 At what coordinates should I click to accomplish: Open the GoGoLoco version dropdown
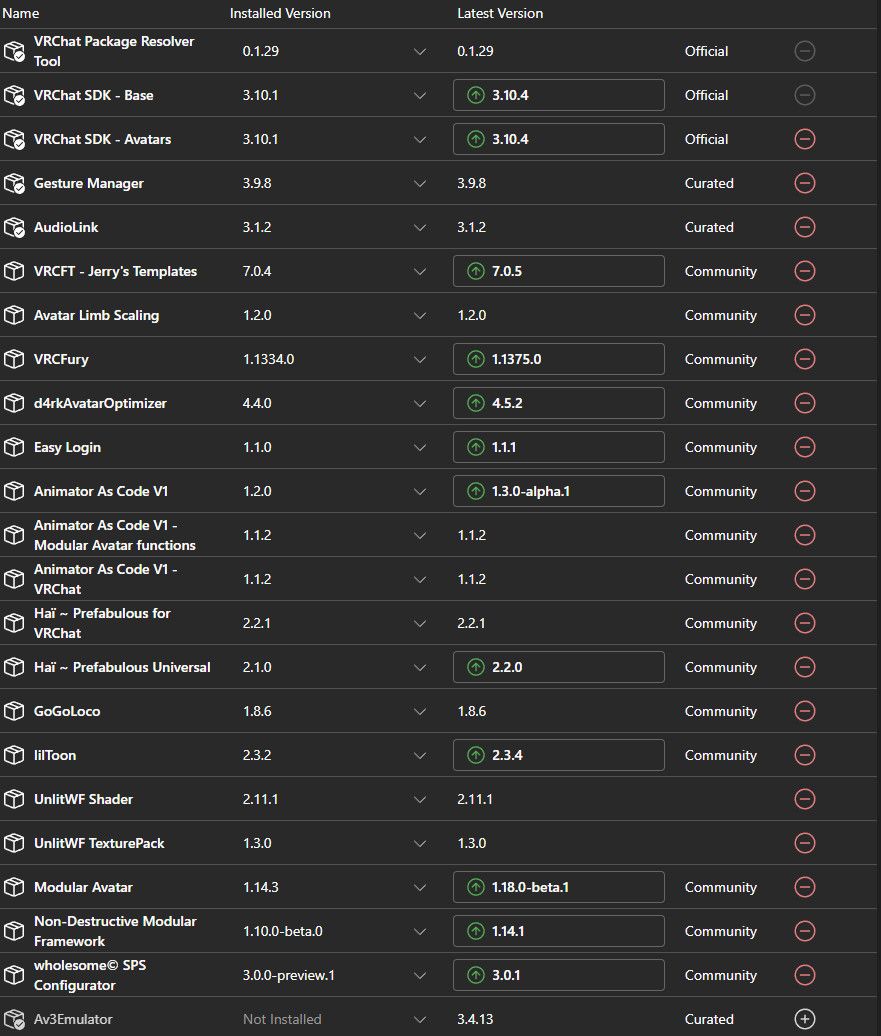coord(420,712)
